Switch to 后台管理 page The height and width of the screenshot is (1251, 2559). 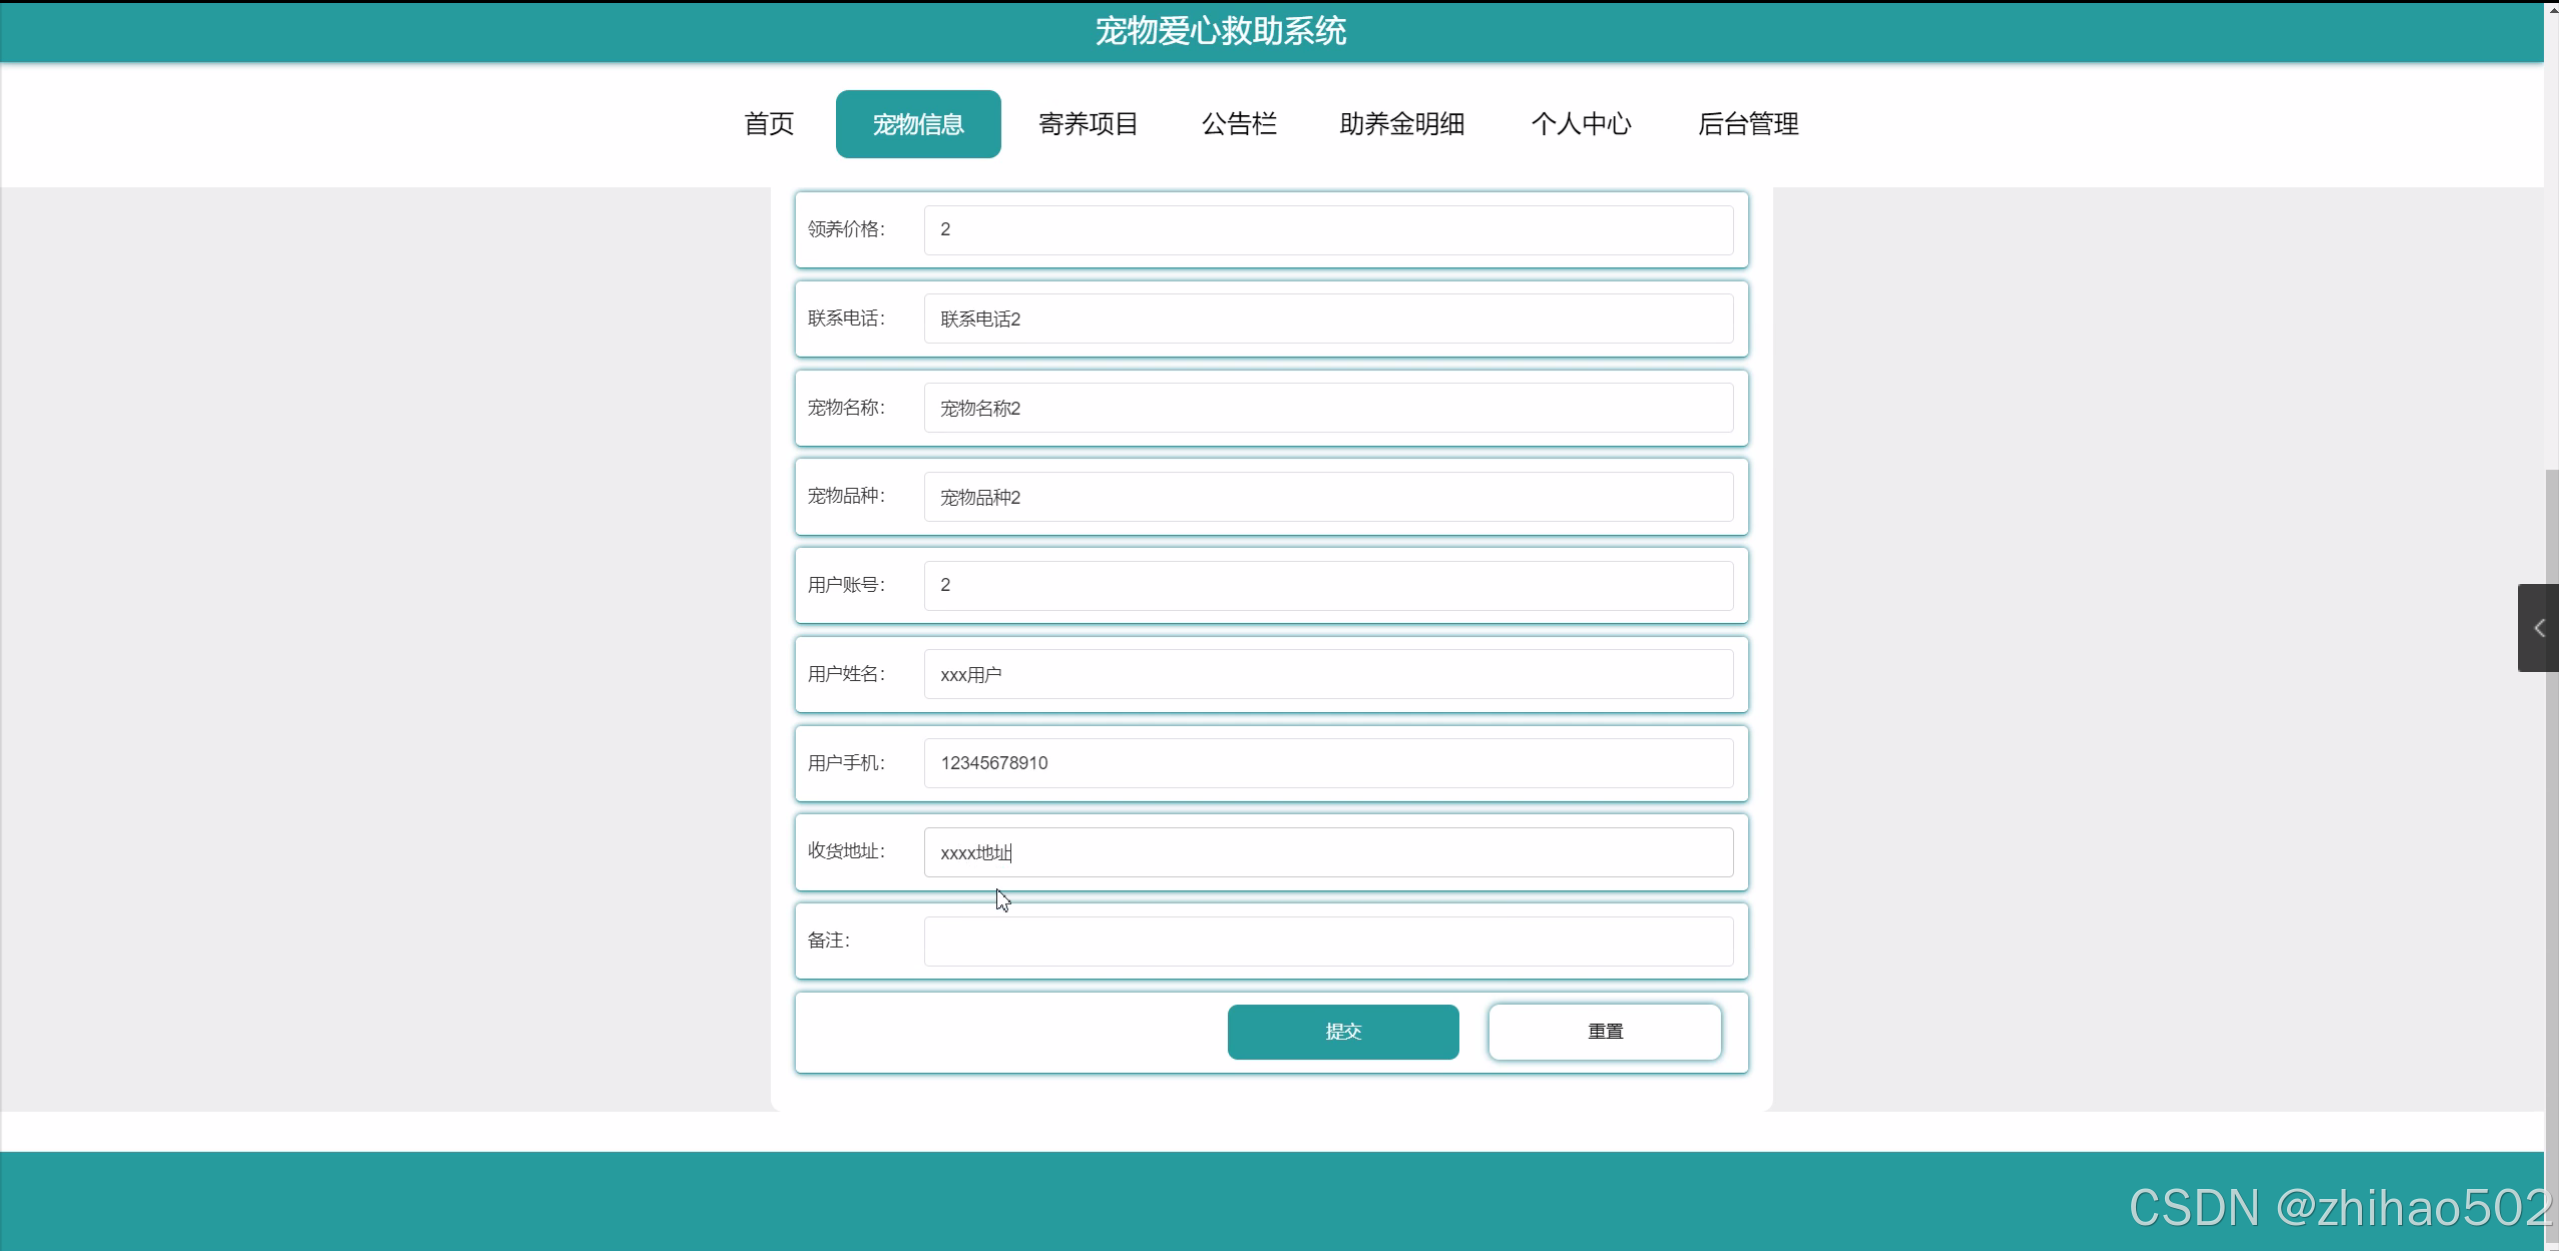point(1747,124)
